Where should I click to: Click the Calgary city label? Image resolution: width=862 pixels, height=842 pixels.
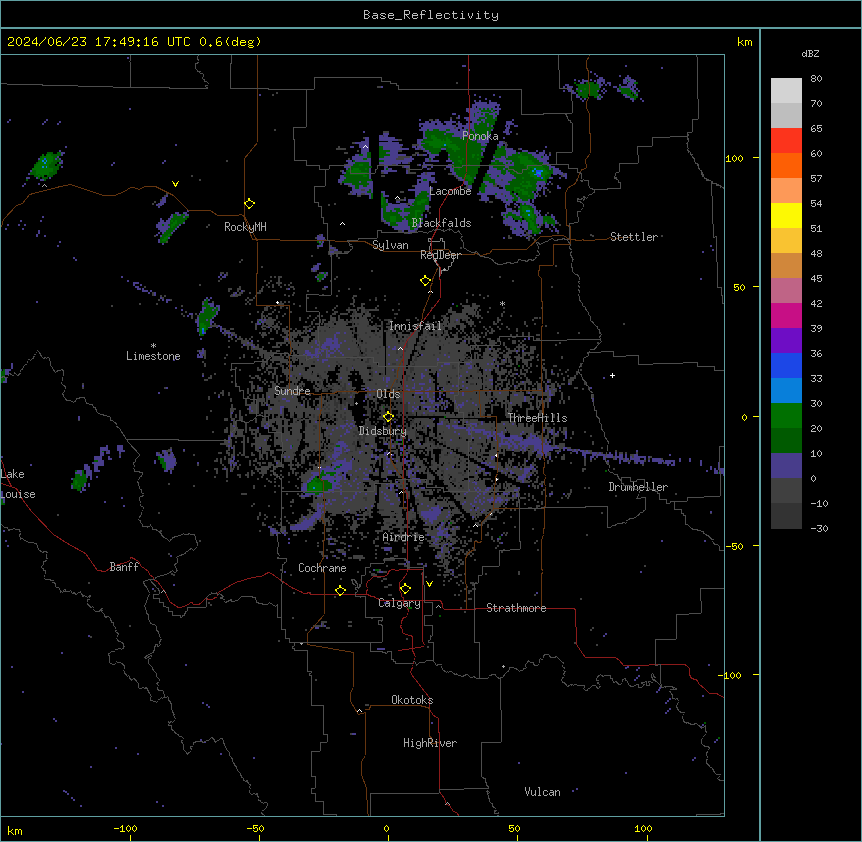pos(400,603)
